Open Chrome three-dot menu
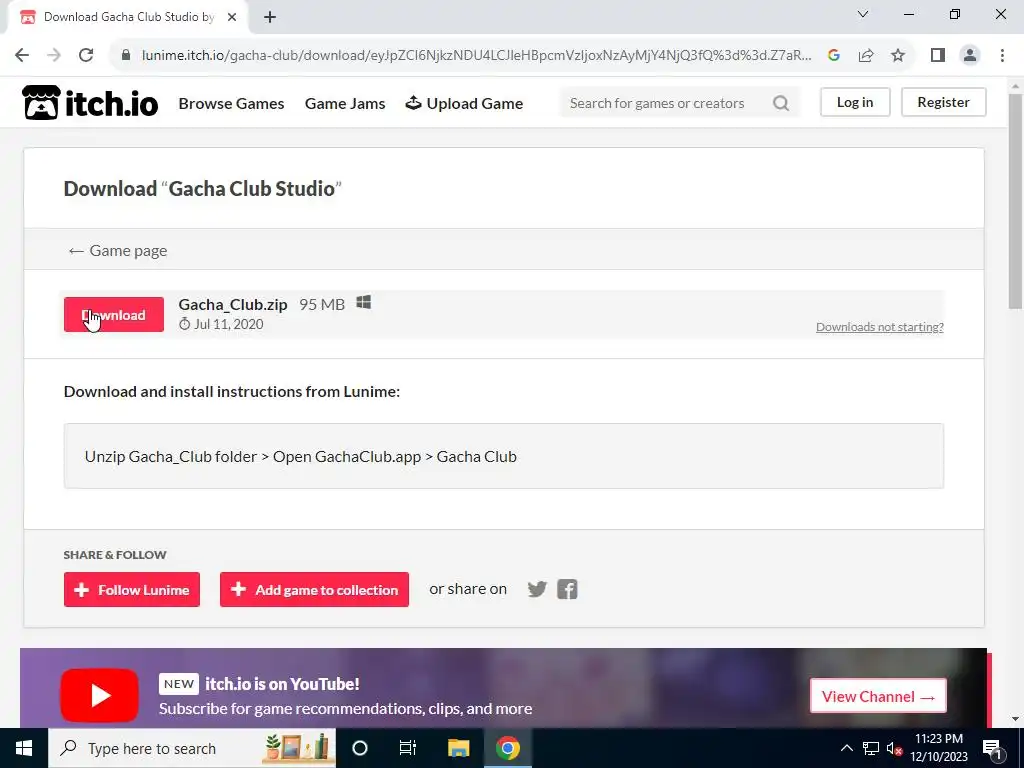The image size is (1024, 768). pos(1002,55)
